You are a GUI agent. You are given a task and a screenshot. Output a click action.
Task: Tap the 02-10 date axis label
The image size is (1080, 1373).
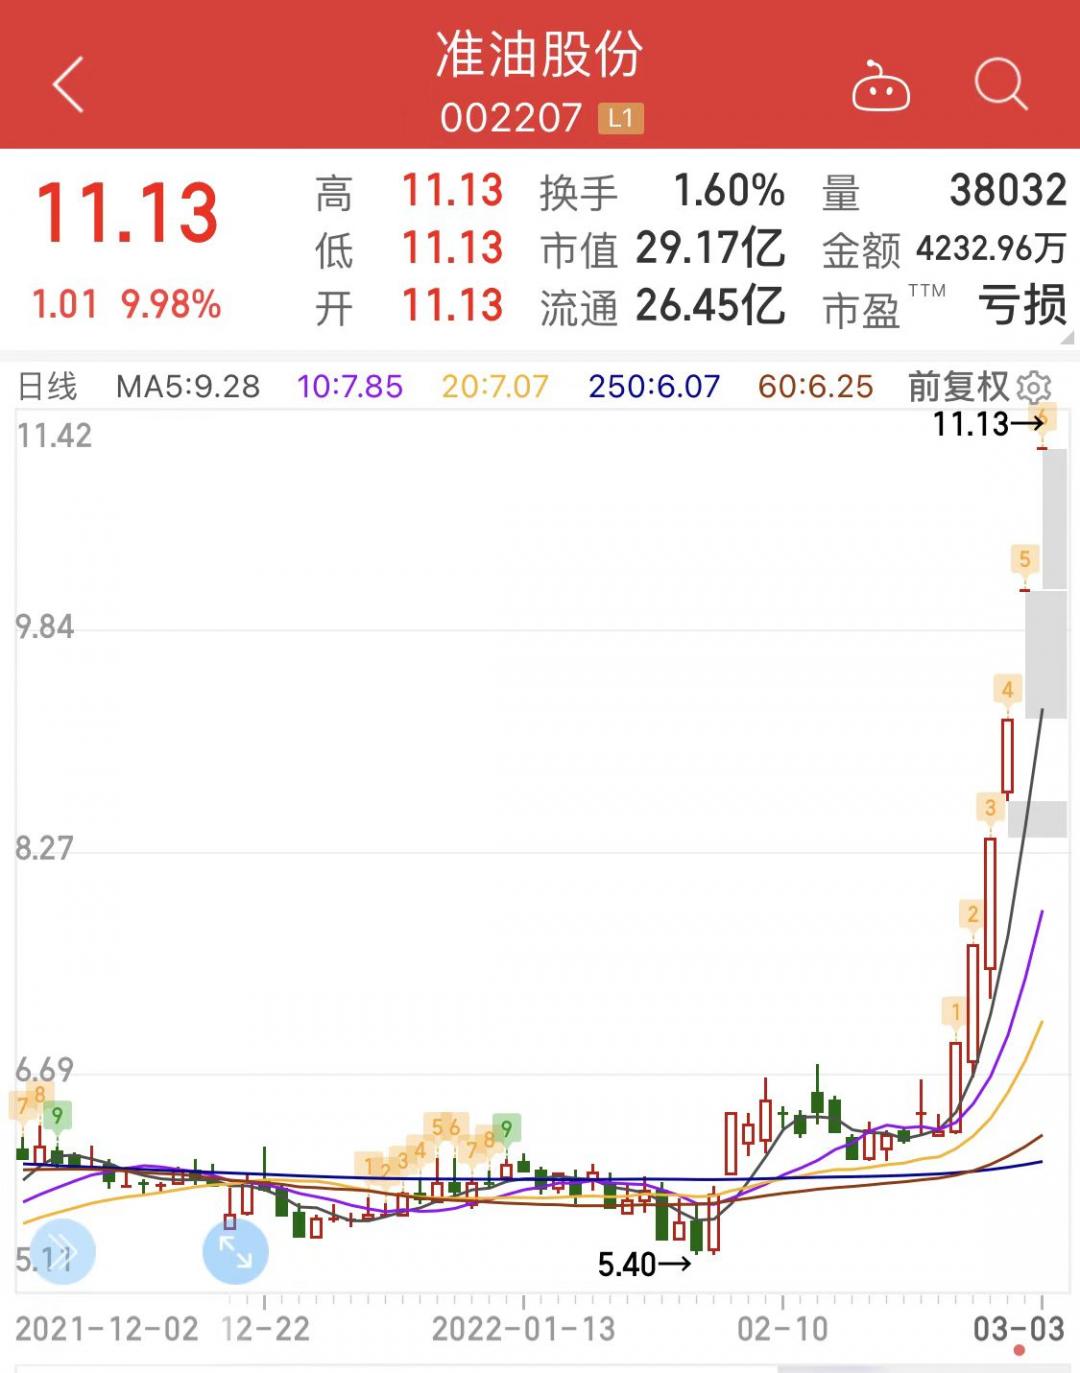782,1329
